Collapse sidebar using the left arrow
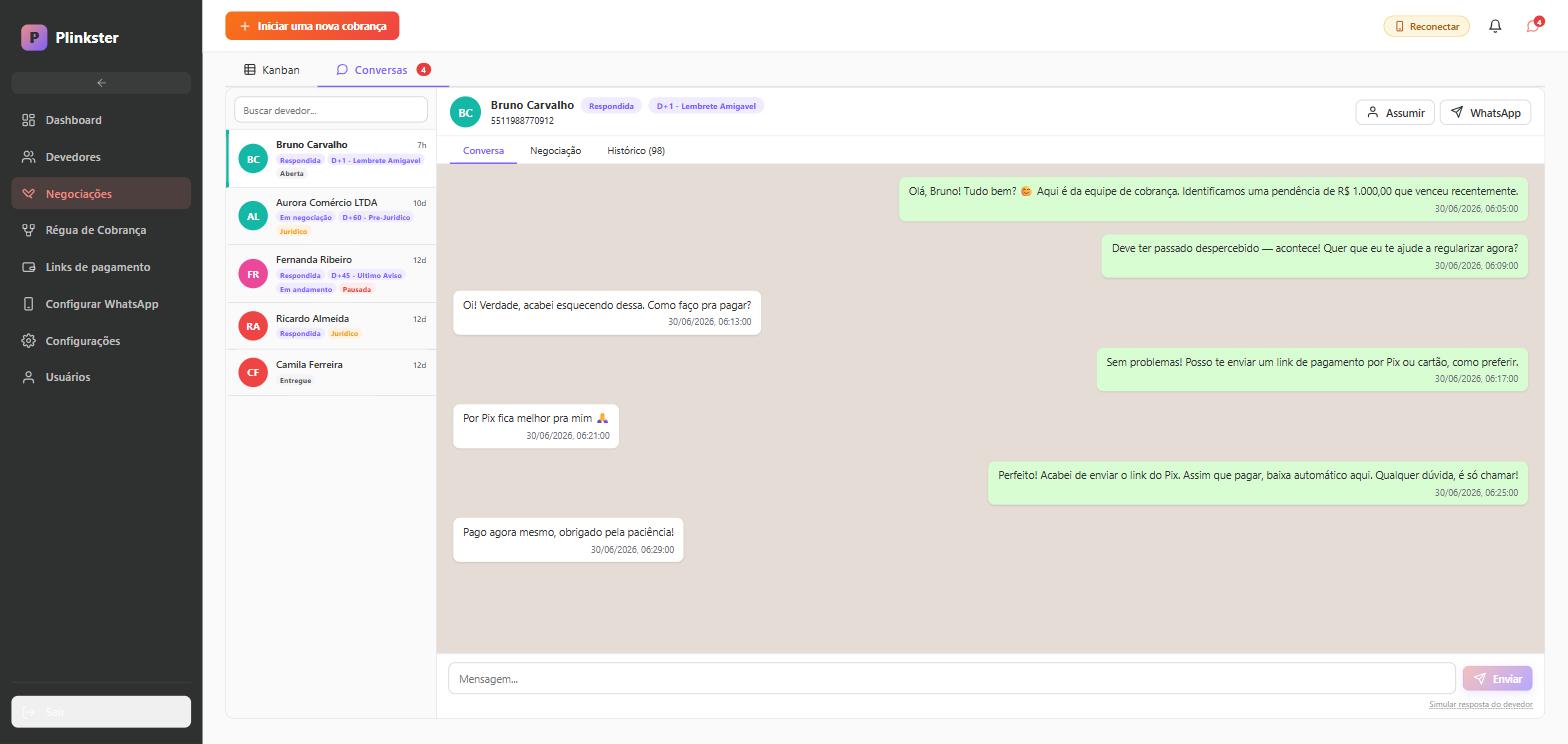 [x=101, y=83]
